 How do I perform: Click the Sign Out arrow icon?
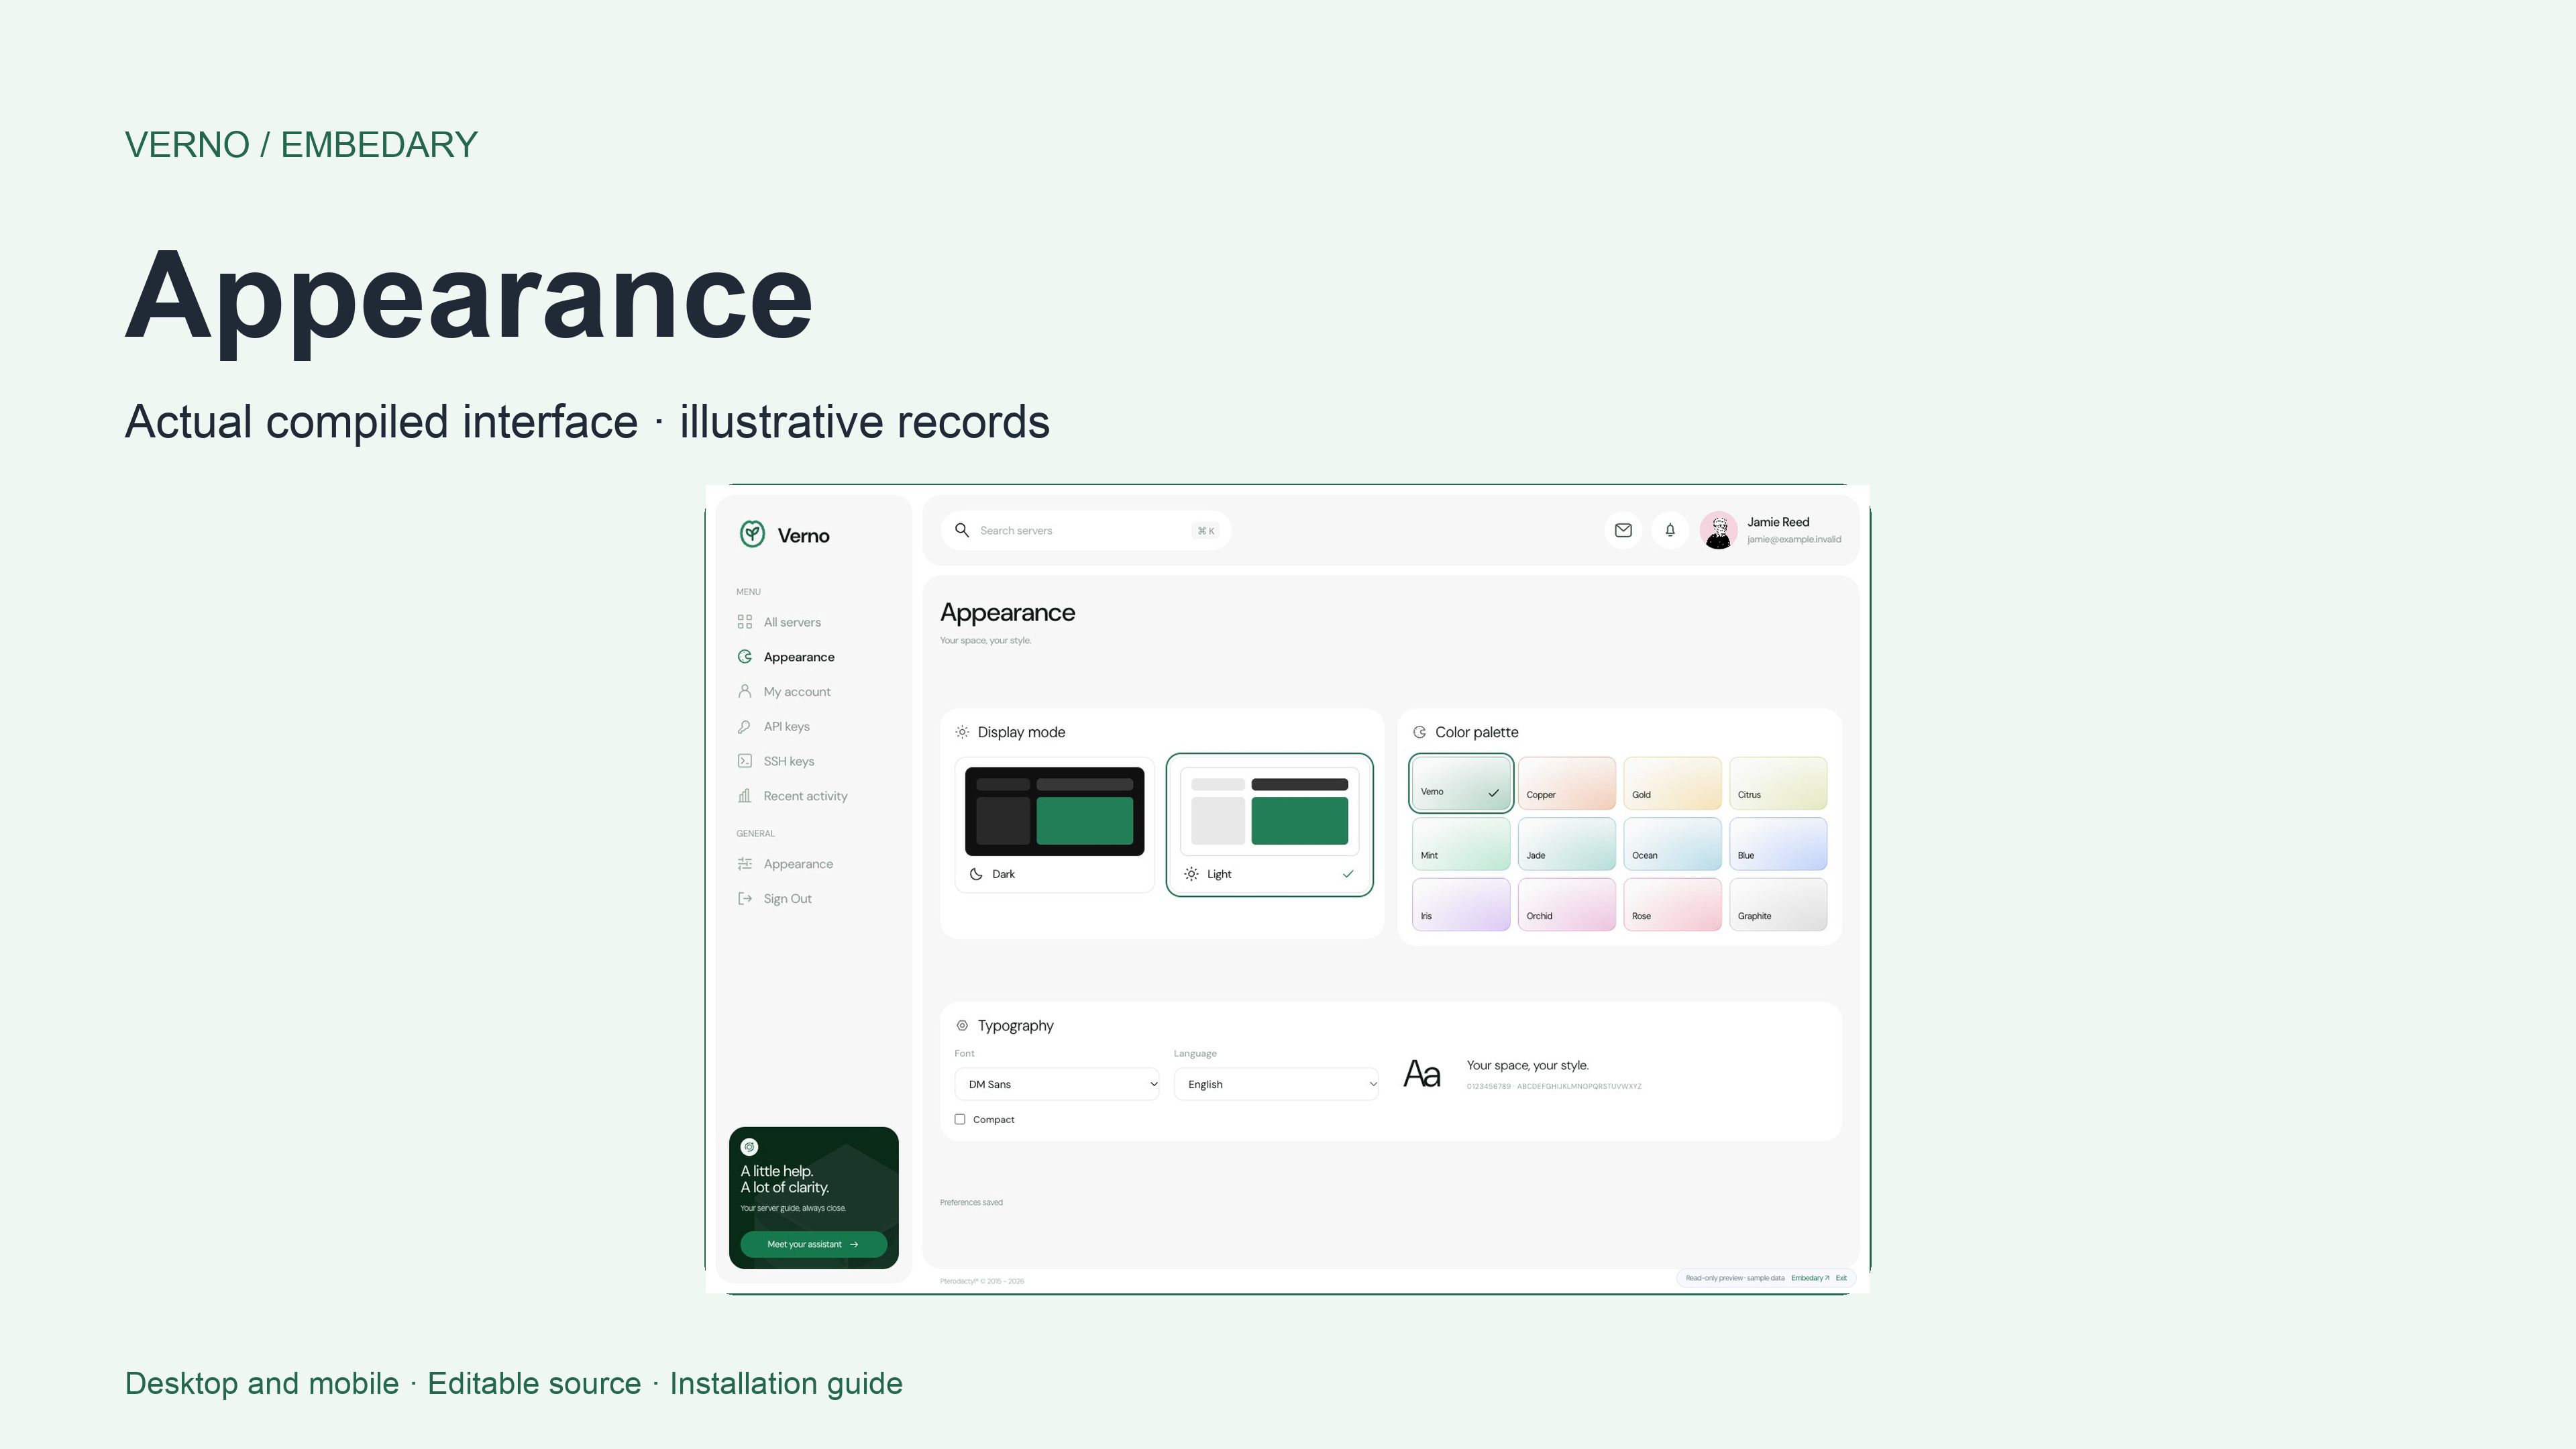(x=745, y=898)
